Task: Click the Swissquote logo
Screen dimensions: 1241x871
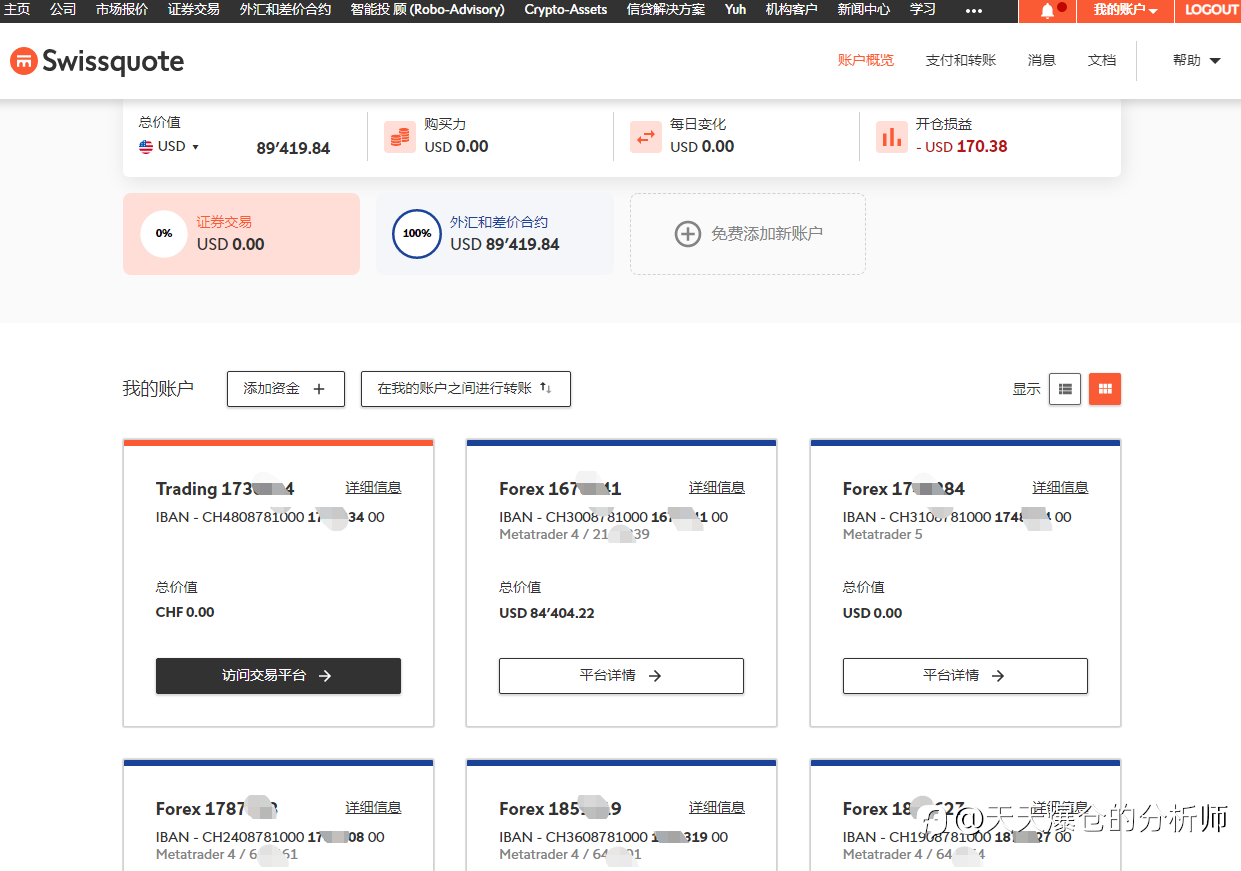Action: click(97, 62)
